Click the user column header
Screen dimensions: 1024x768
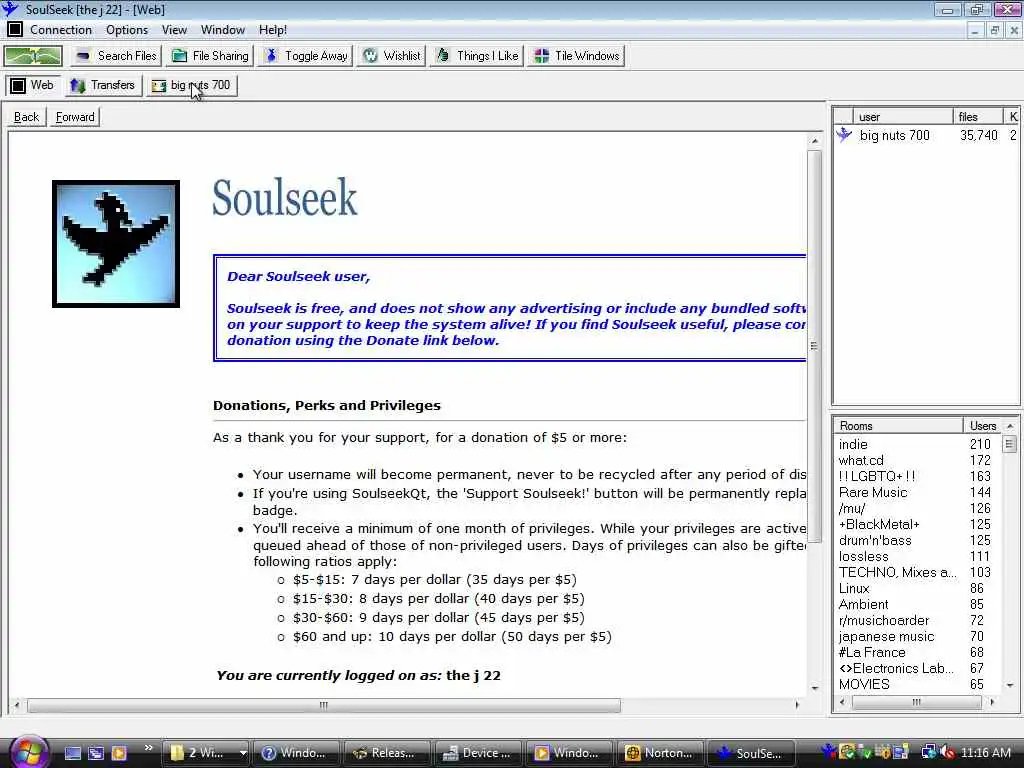point(902,117)
